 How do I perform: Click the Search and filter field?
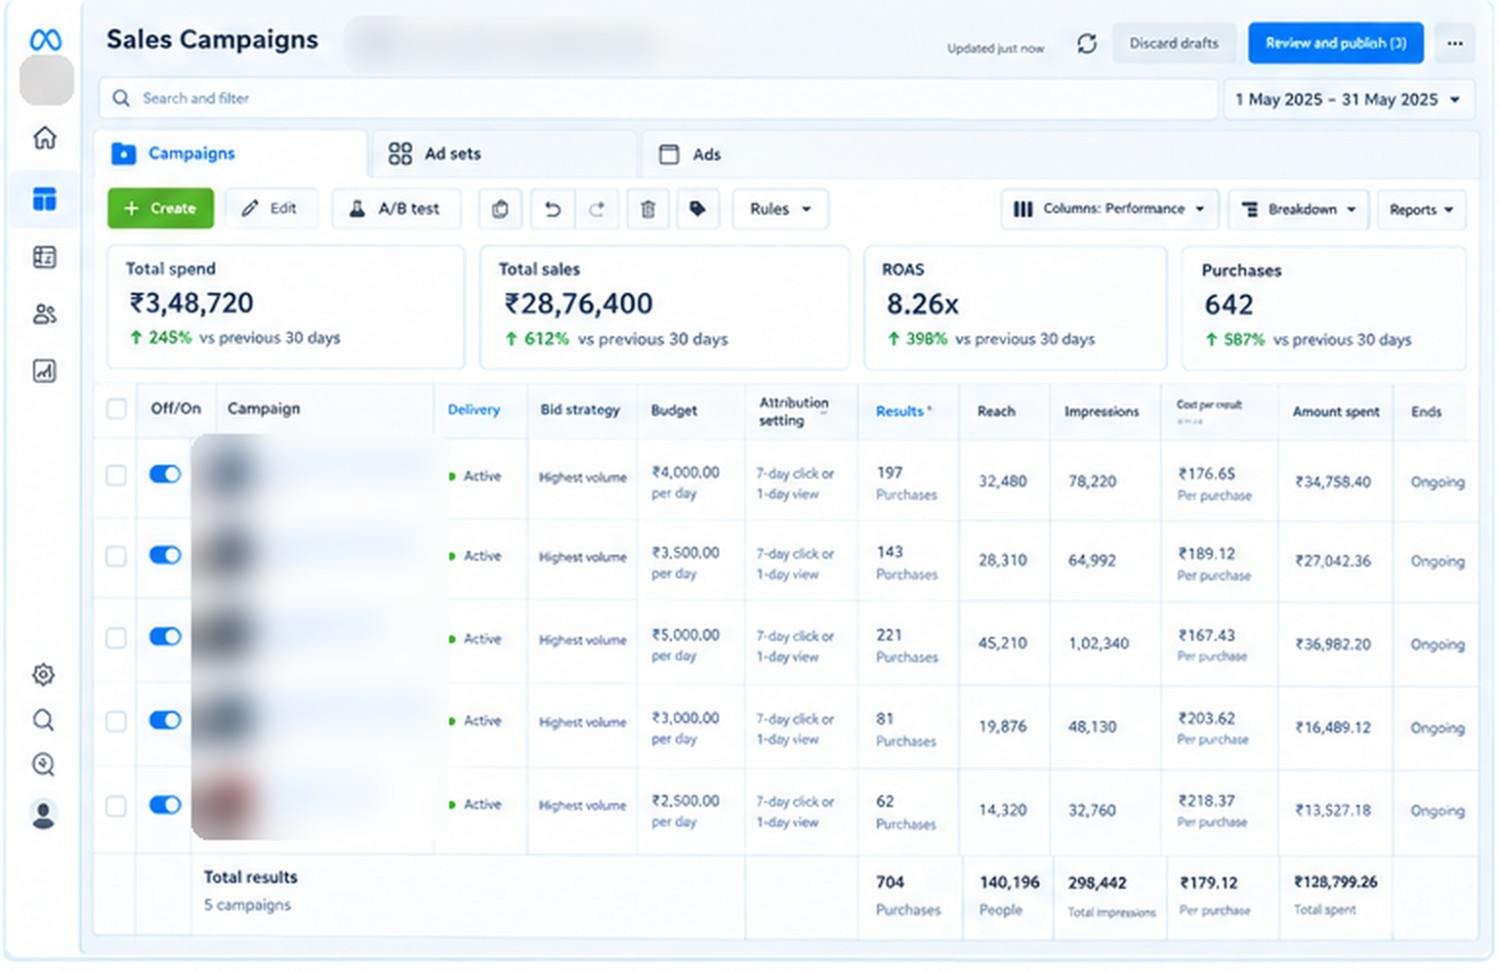tap(658, 98)
